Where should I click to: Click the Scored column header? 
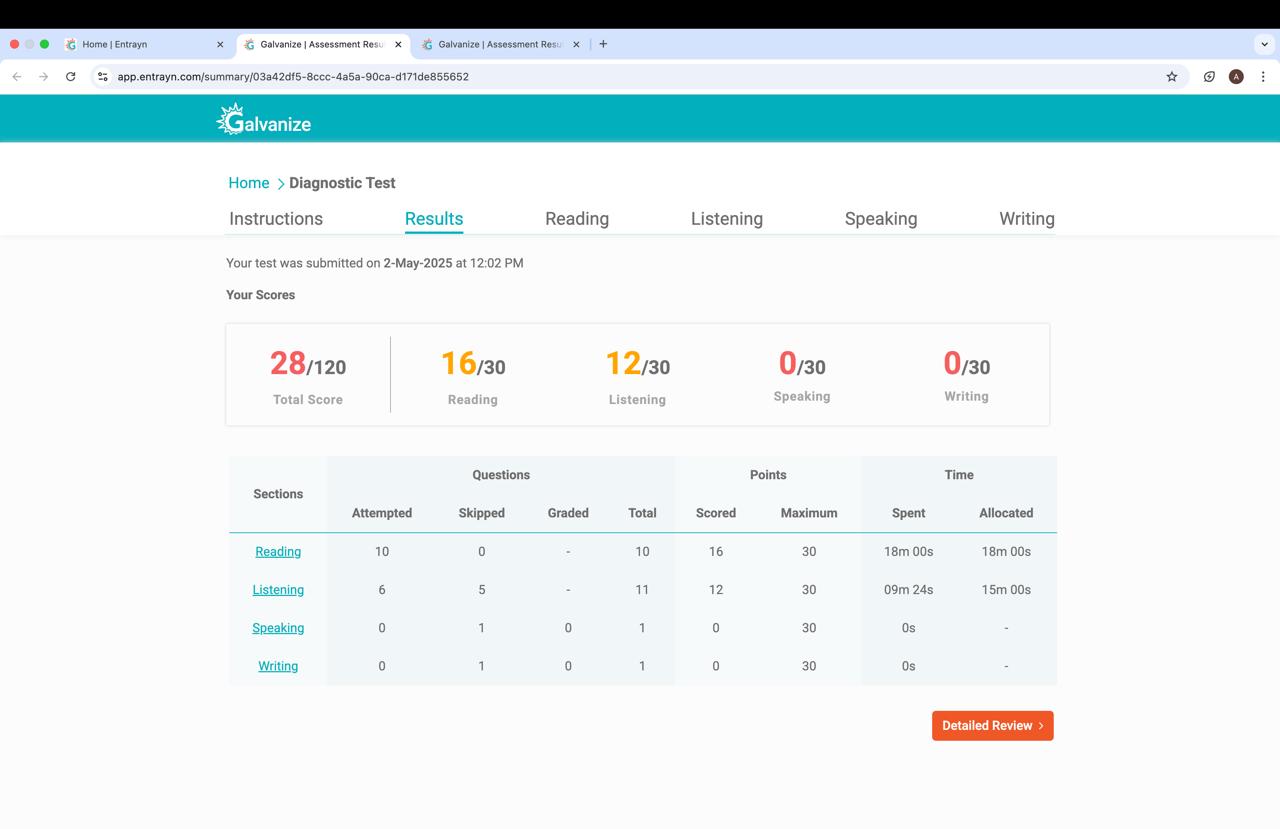click(716, 513)
